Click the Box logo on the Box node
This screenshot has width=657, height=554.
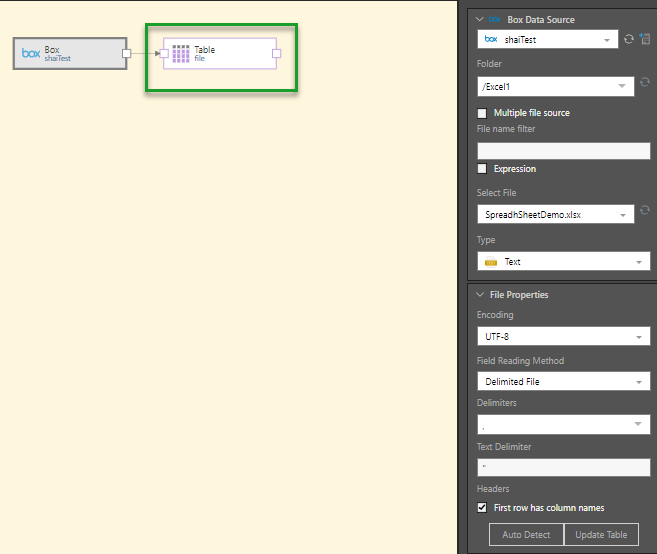pyautogui.click(x=31, y=53)
